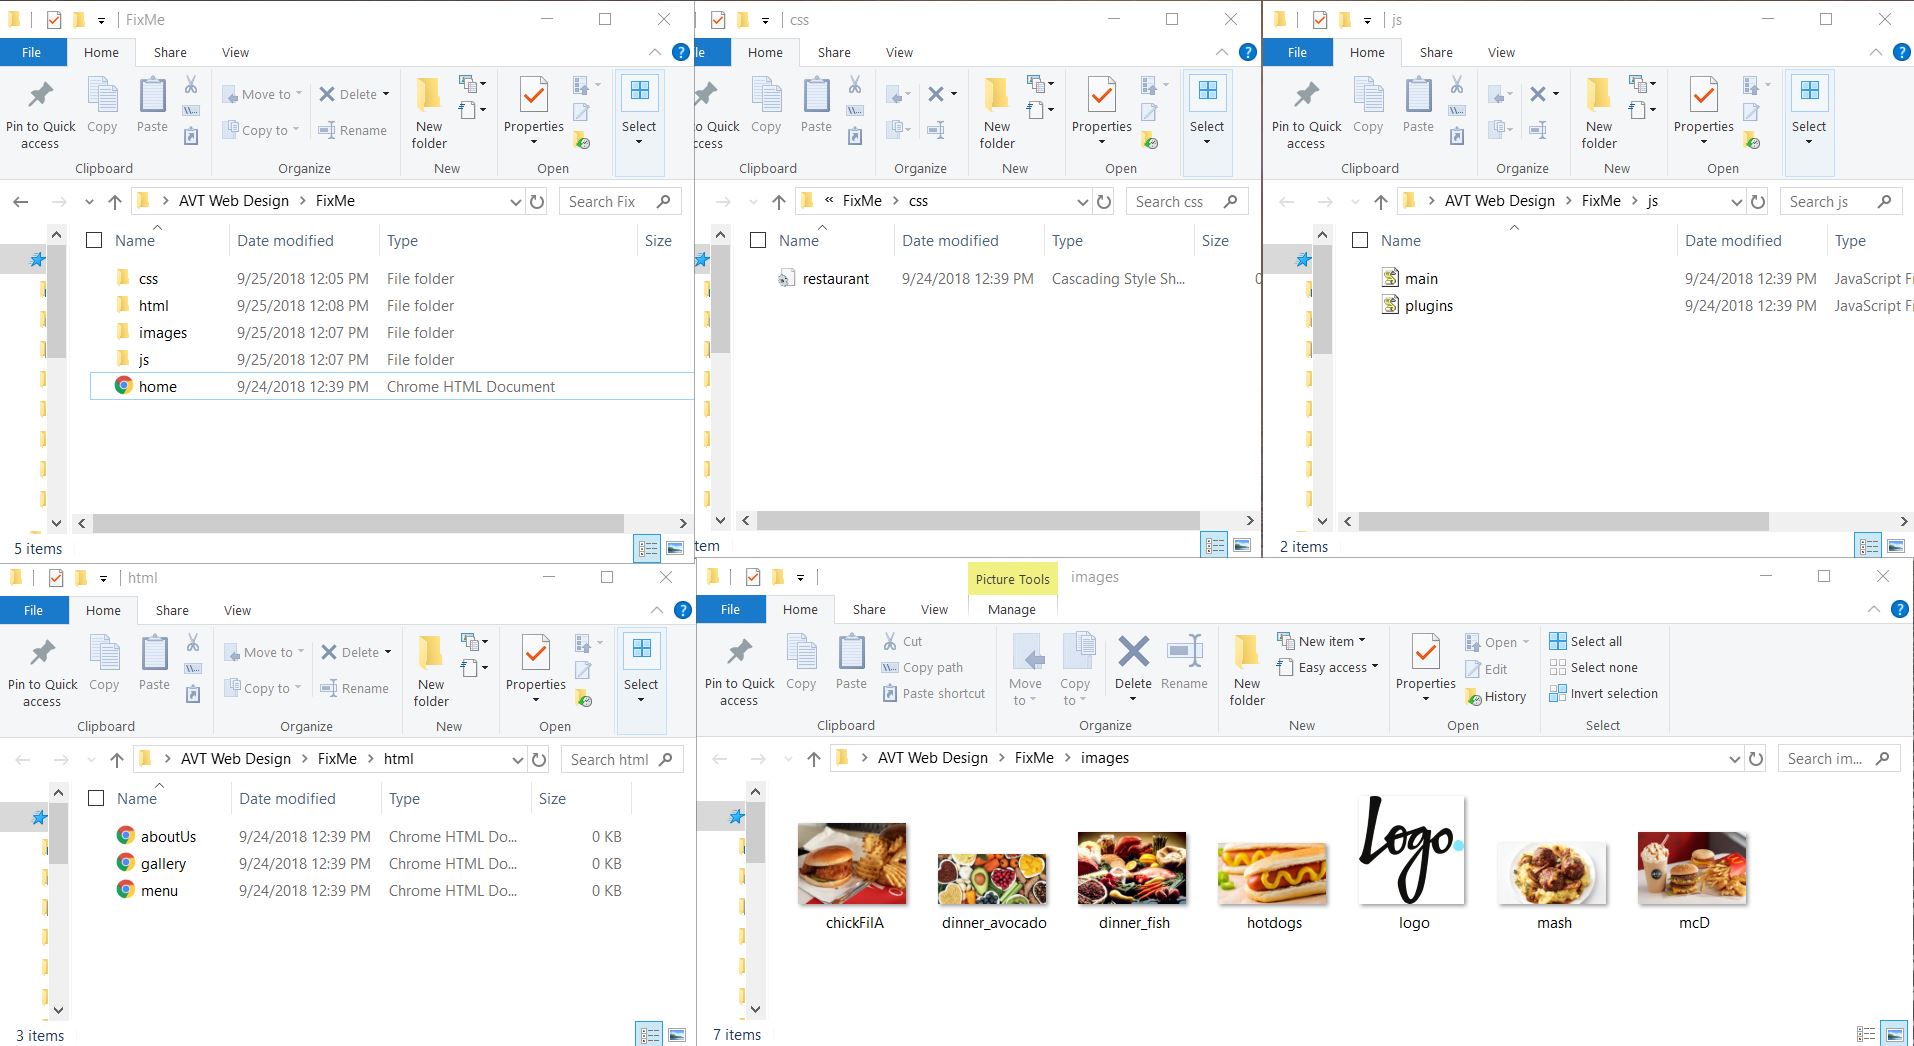
Task: Click horizontal scrollbar in css window
Action: (978, 521)
